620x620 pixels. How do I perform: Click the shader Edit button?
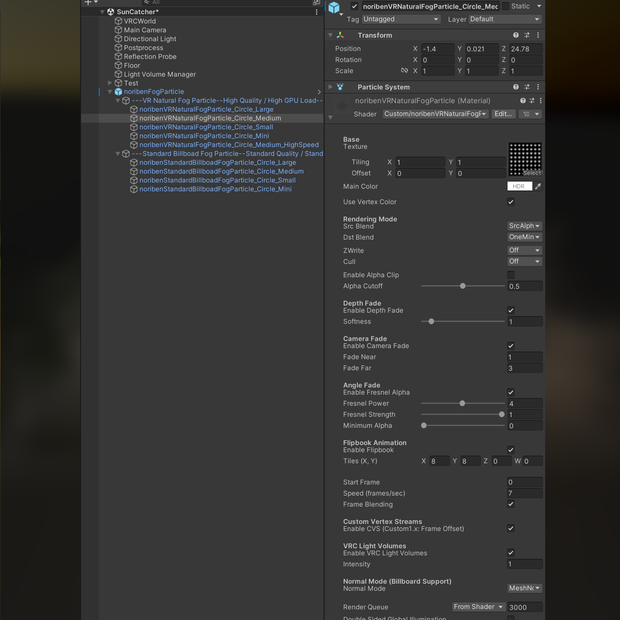coord(503,114)
